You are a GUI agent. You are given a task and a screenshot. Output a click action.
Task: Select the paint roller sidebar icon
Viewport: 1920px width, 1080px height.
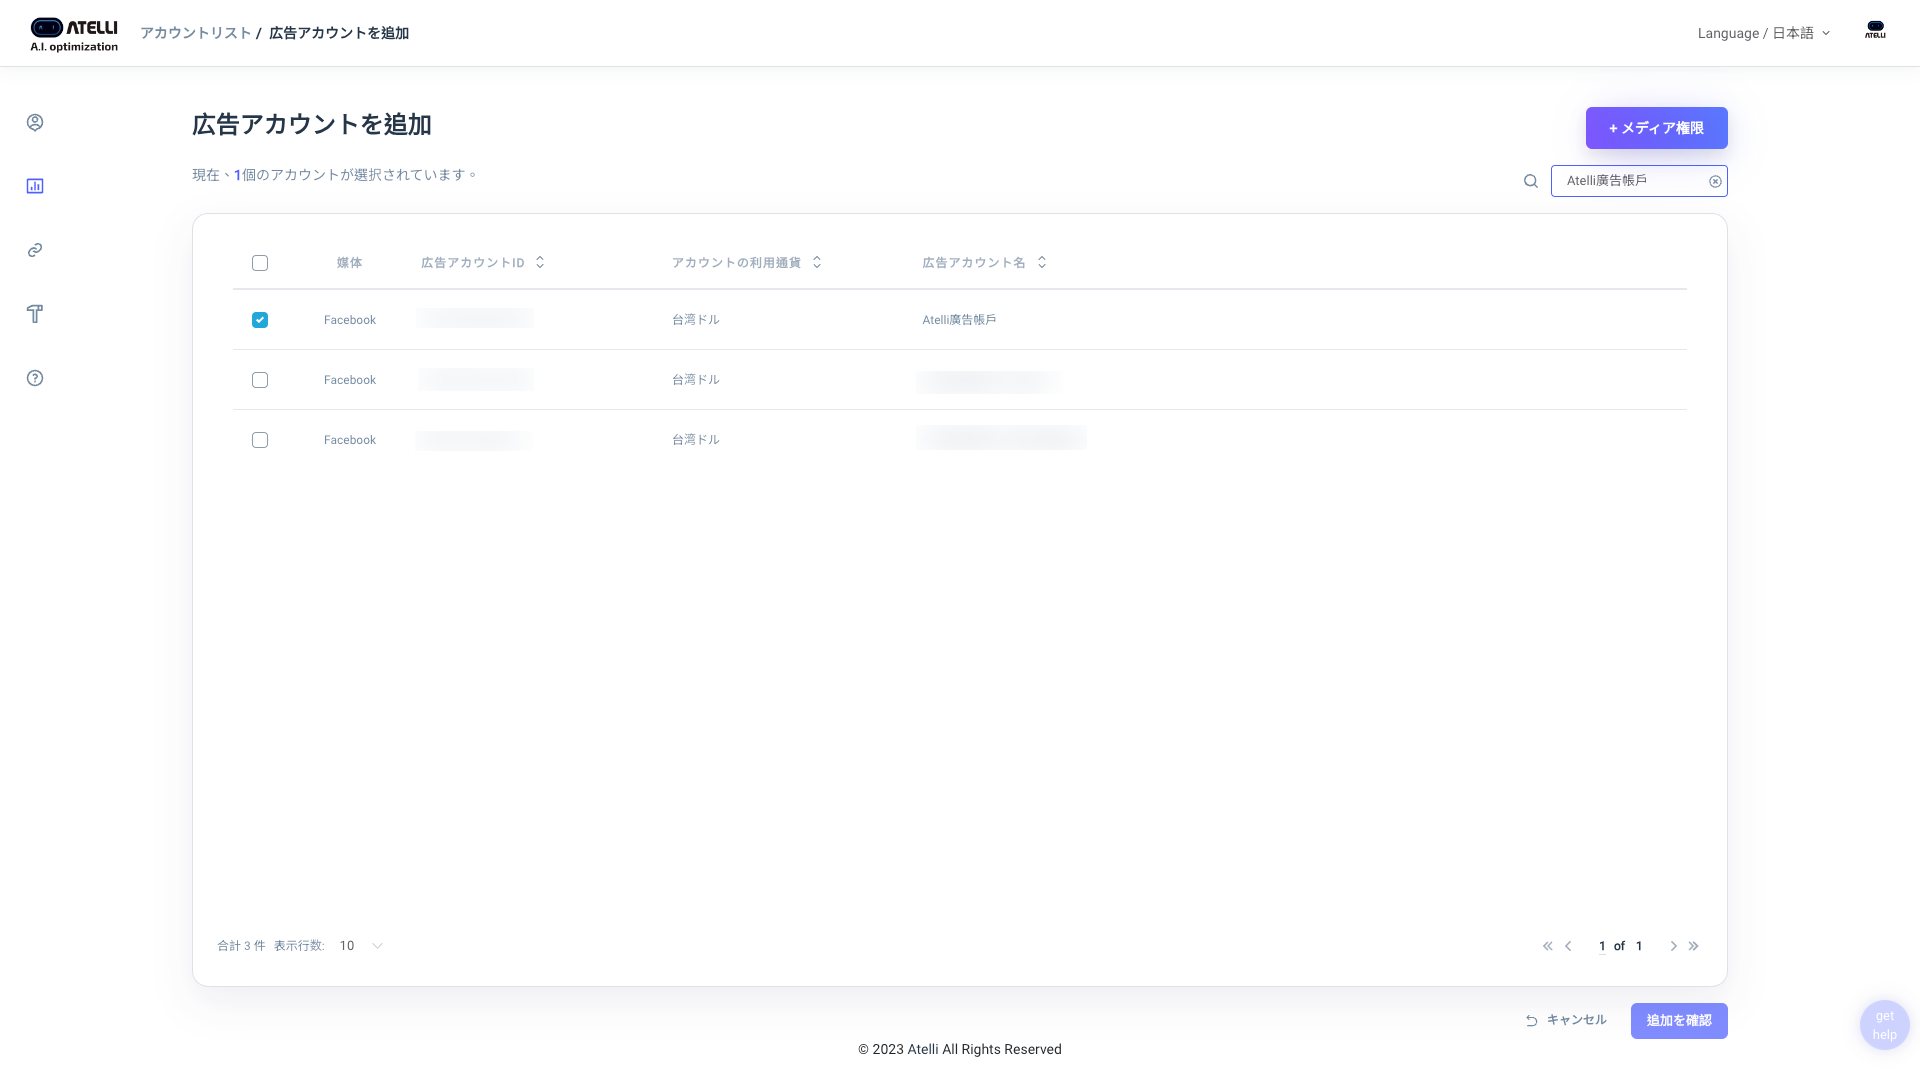(x=35, y=314)
